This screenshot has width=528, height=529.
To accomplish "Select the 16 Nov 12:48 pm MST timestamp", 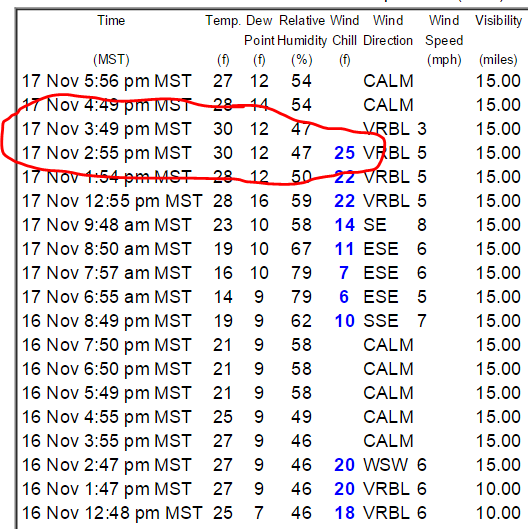I will [x=112, y=513].
